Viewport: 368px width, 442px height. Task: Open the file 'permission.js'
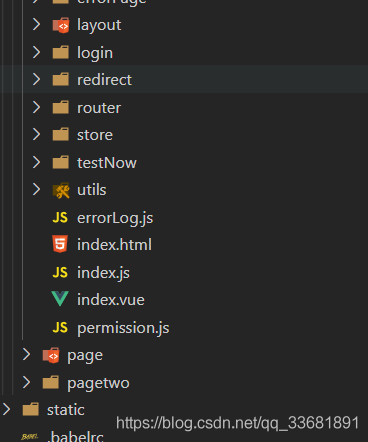[x=123, y=328]
